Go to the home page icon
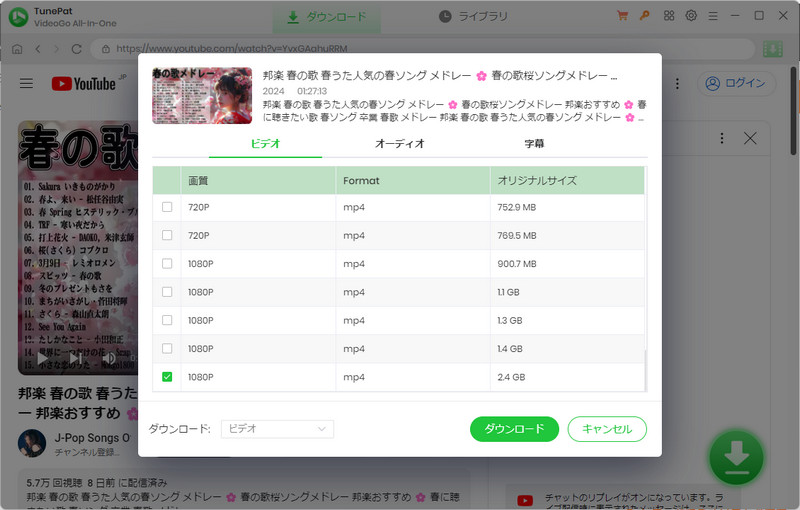Viewport: 800px width, 510px height. [x=17, y=49]
